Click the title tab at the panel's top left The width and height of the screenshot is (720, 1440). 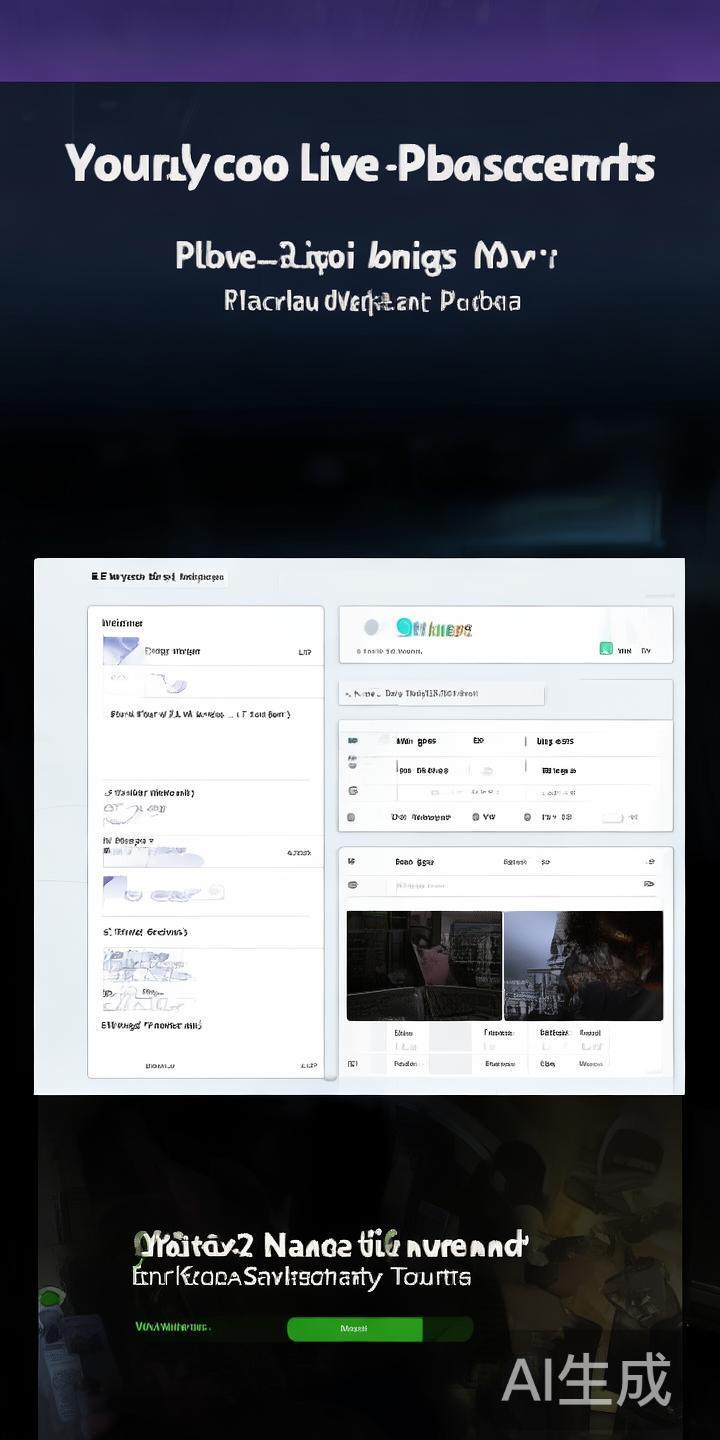click(x=158, y=577)
